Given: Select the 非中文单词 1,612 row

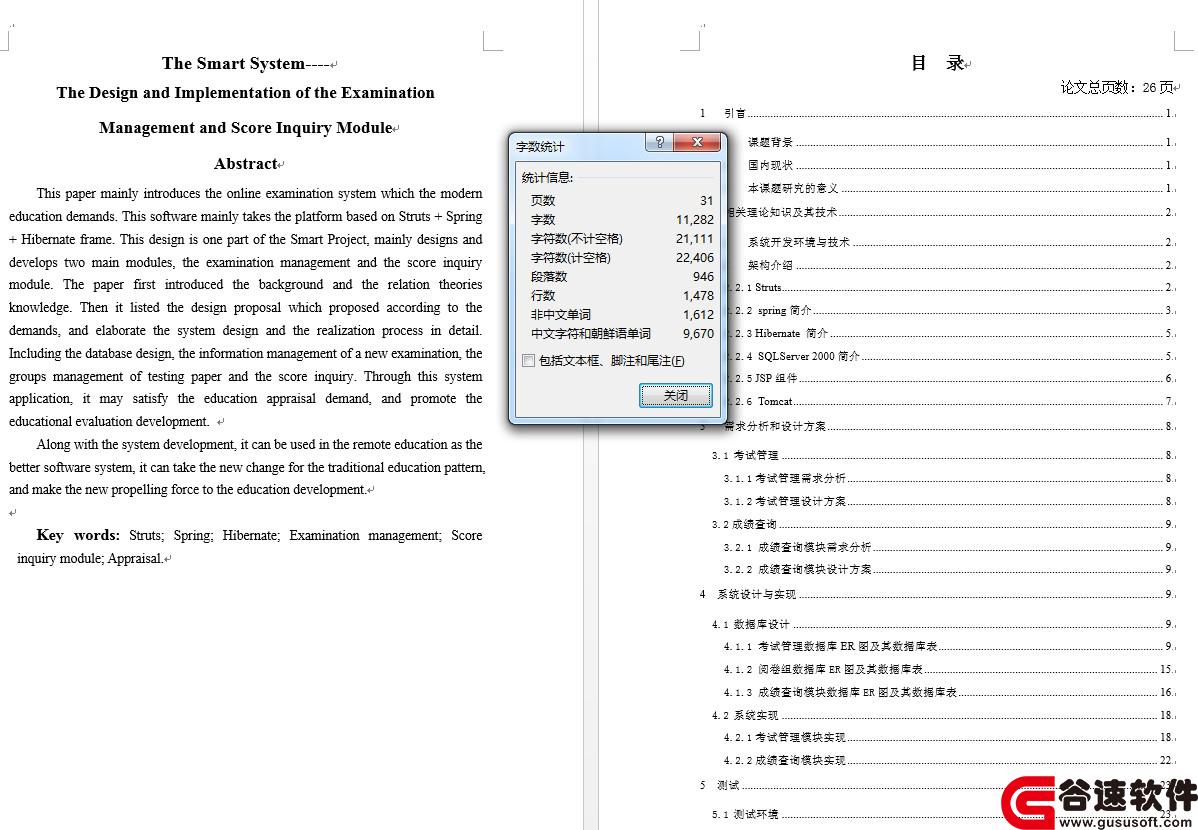Looking at the screenshot, I should [x=621, y=315].
